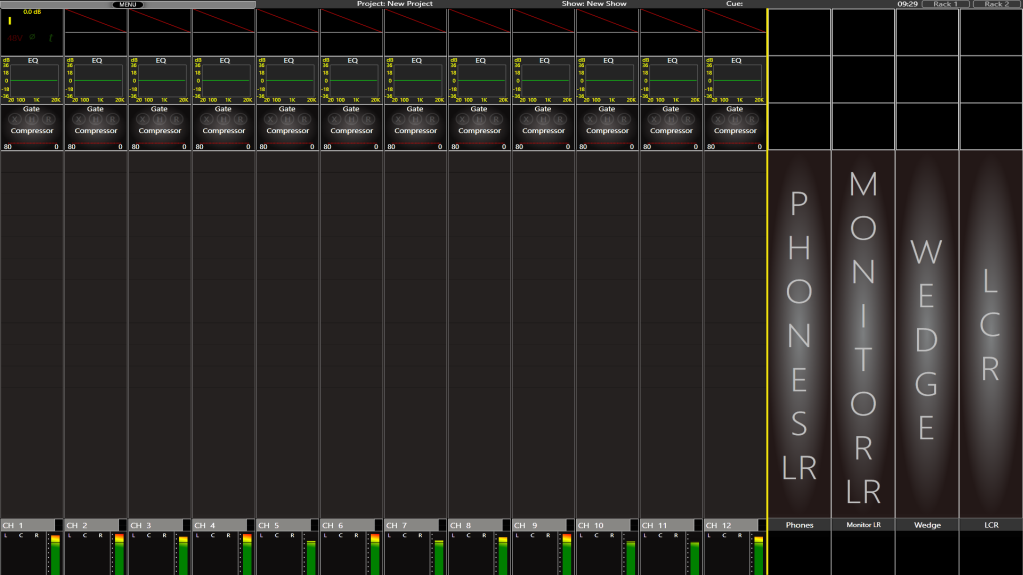Toggle 48V phantom power on channel 1
Screen dimensions: 1023x575
[x=15, y=38]
